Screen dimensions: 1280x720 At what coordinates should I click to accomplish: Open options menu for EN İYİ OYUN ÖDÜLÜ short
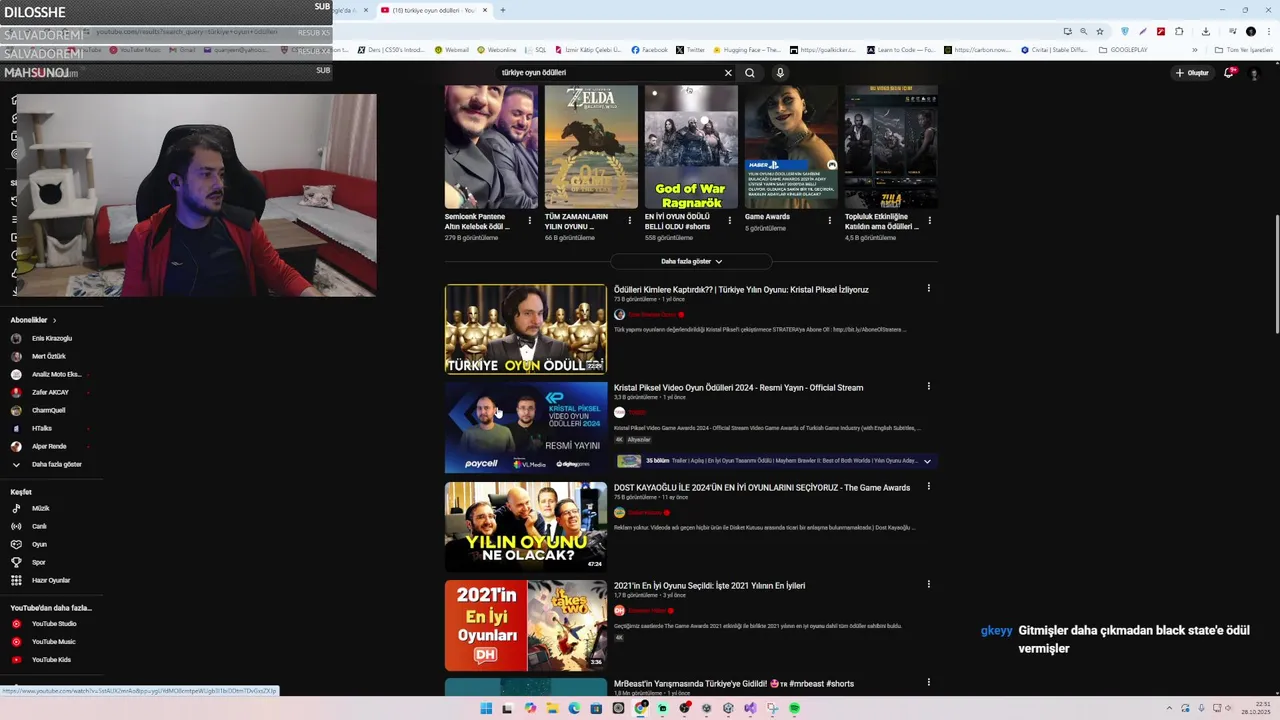729,221
